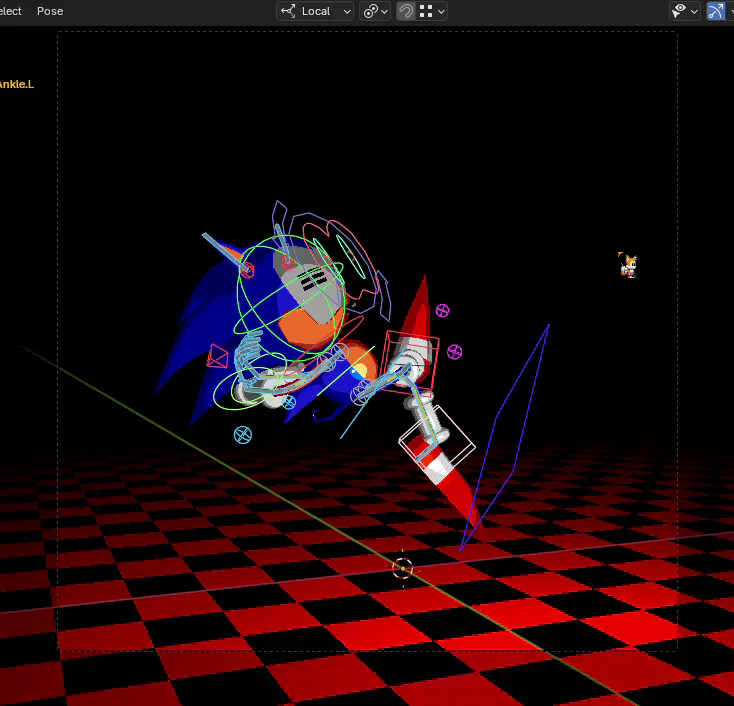Open the Local transform orientation dropdown

(x=315, y=11)
